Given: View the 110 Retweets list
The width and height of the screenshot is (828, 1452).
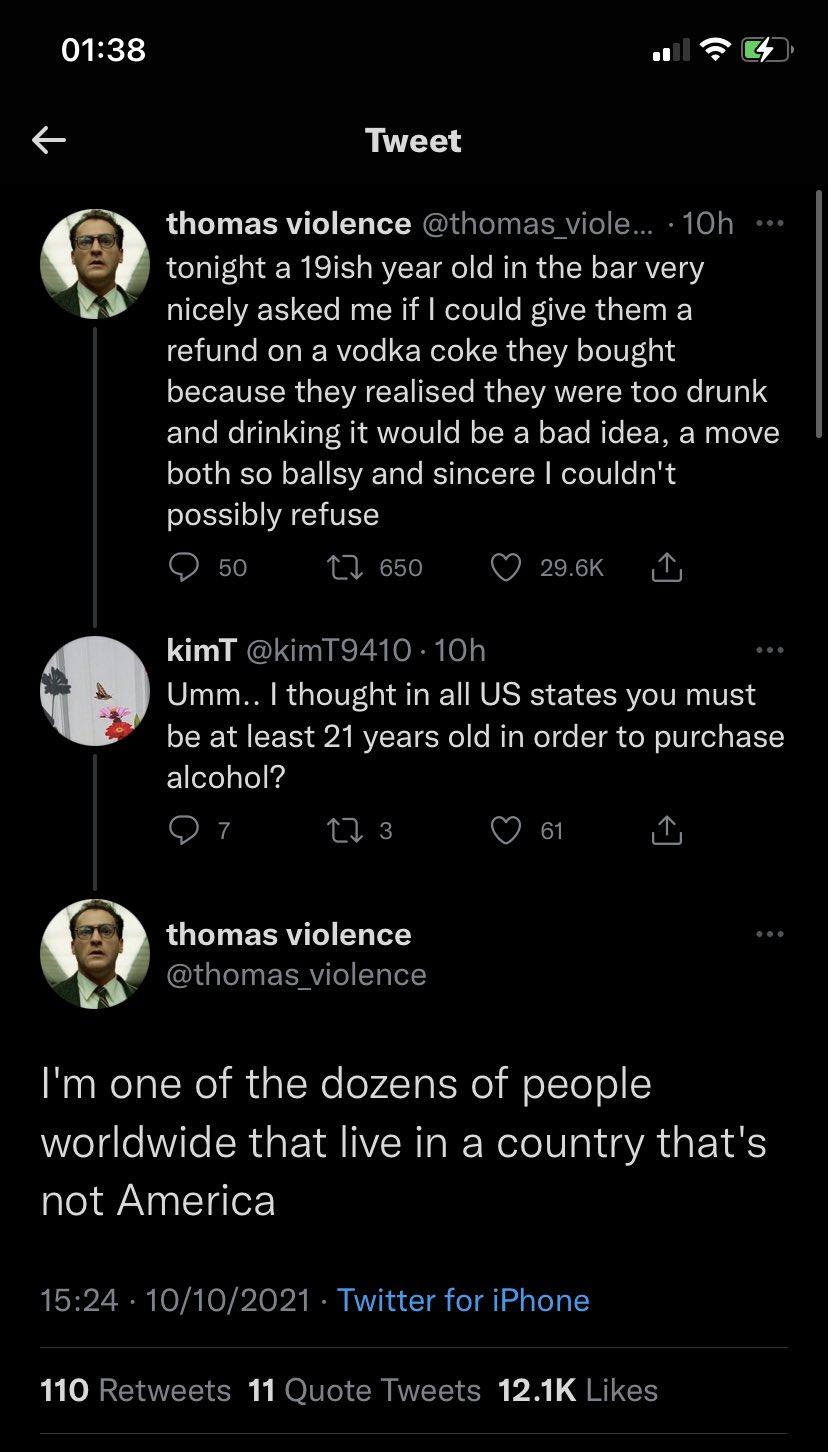Looking at the screenshot, I should (x=135, y=1390).
